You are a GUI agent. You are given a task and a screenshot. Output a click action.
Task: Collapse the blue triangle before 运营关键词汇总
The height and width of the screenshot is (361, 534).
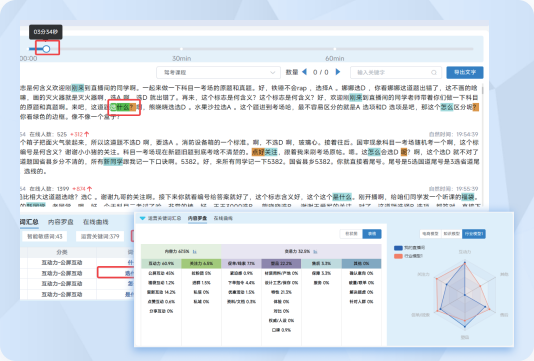tap(143, 218)
